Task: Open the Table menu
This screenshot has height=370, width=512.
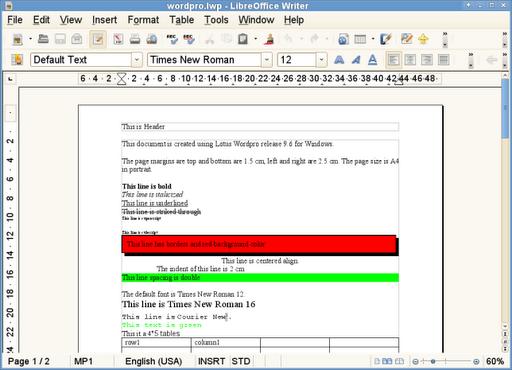Action: (182, 20)
